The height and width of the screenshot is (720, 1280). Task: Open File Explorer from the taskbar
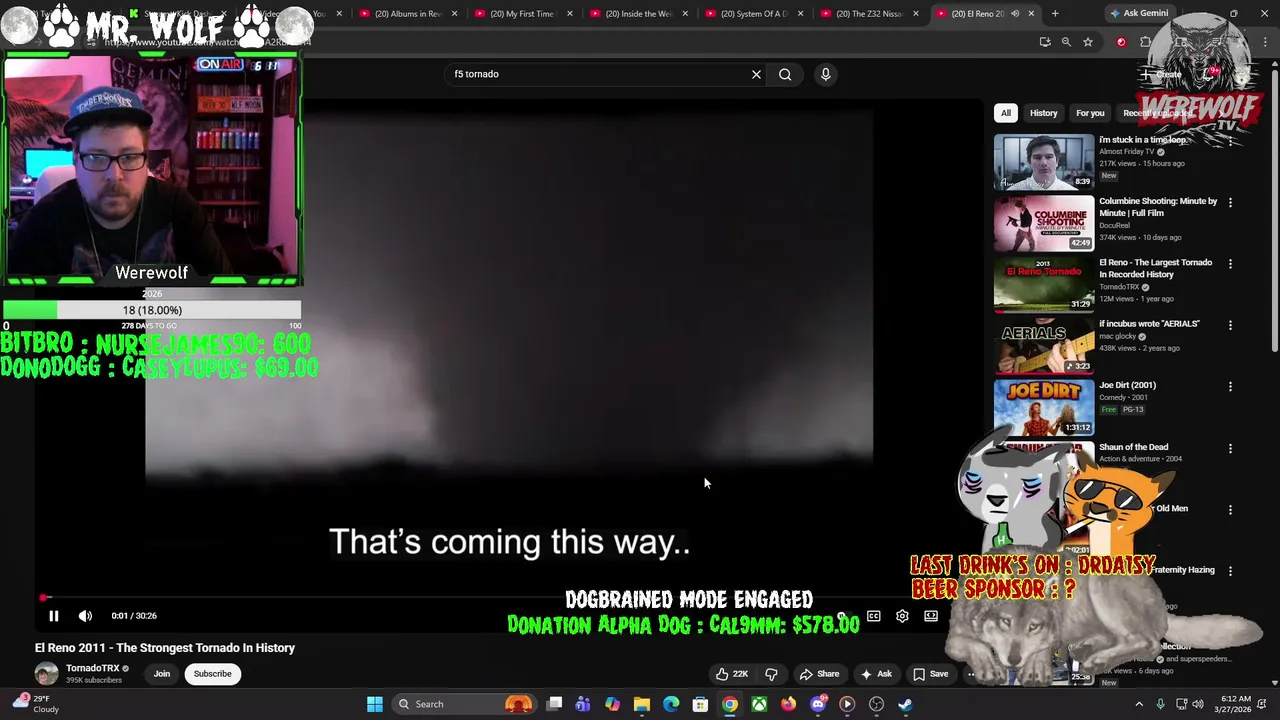pyautogui.click(x=642, y=704)
